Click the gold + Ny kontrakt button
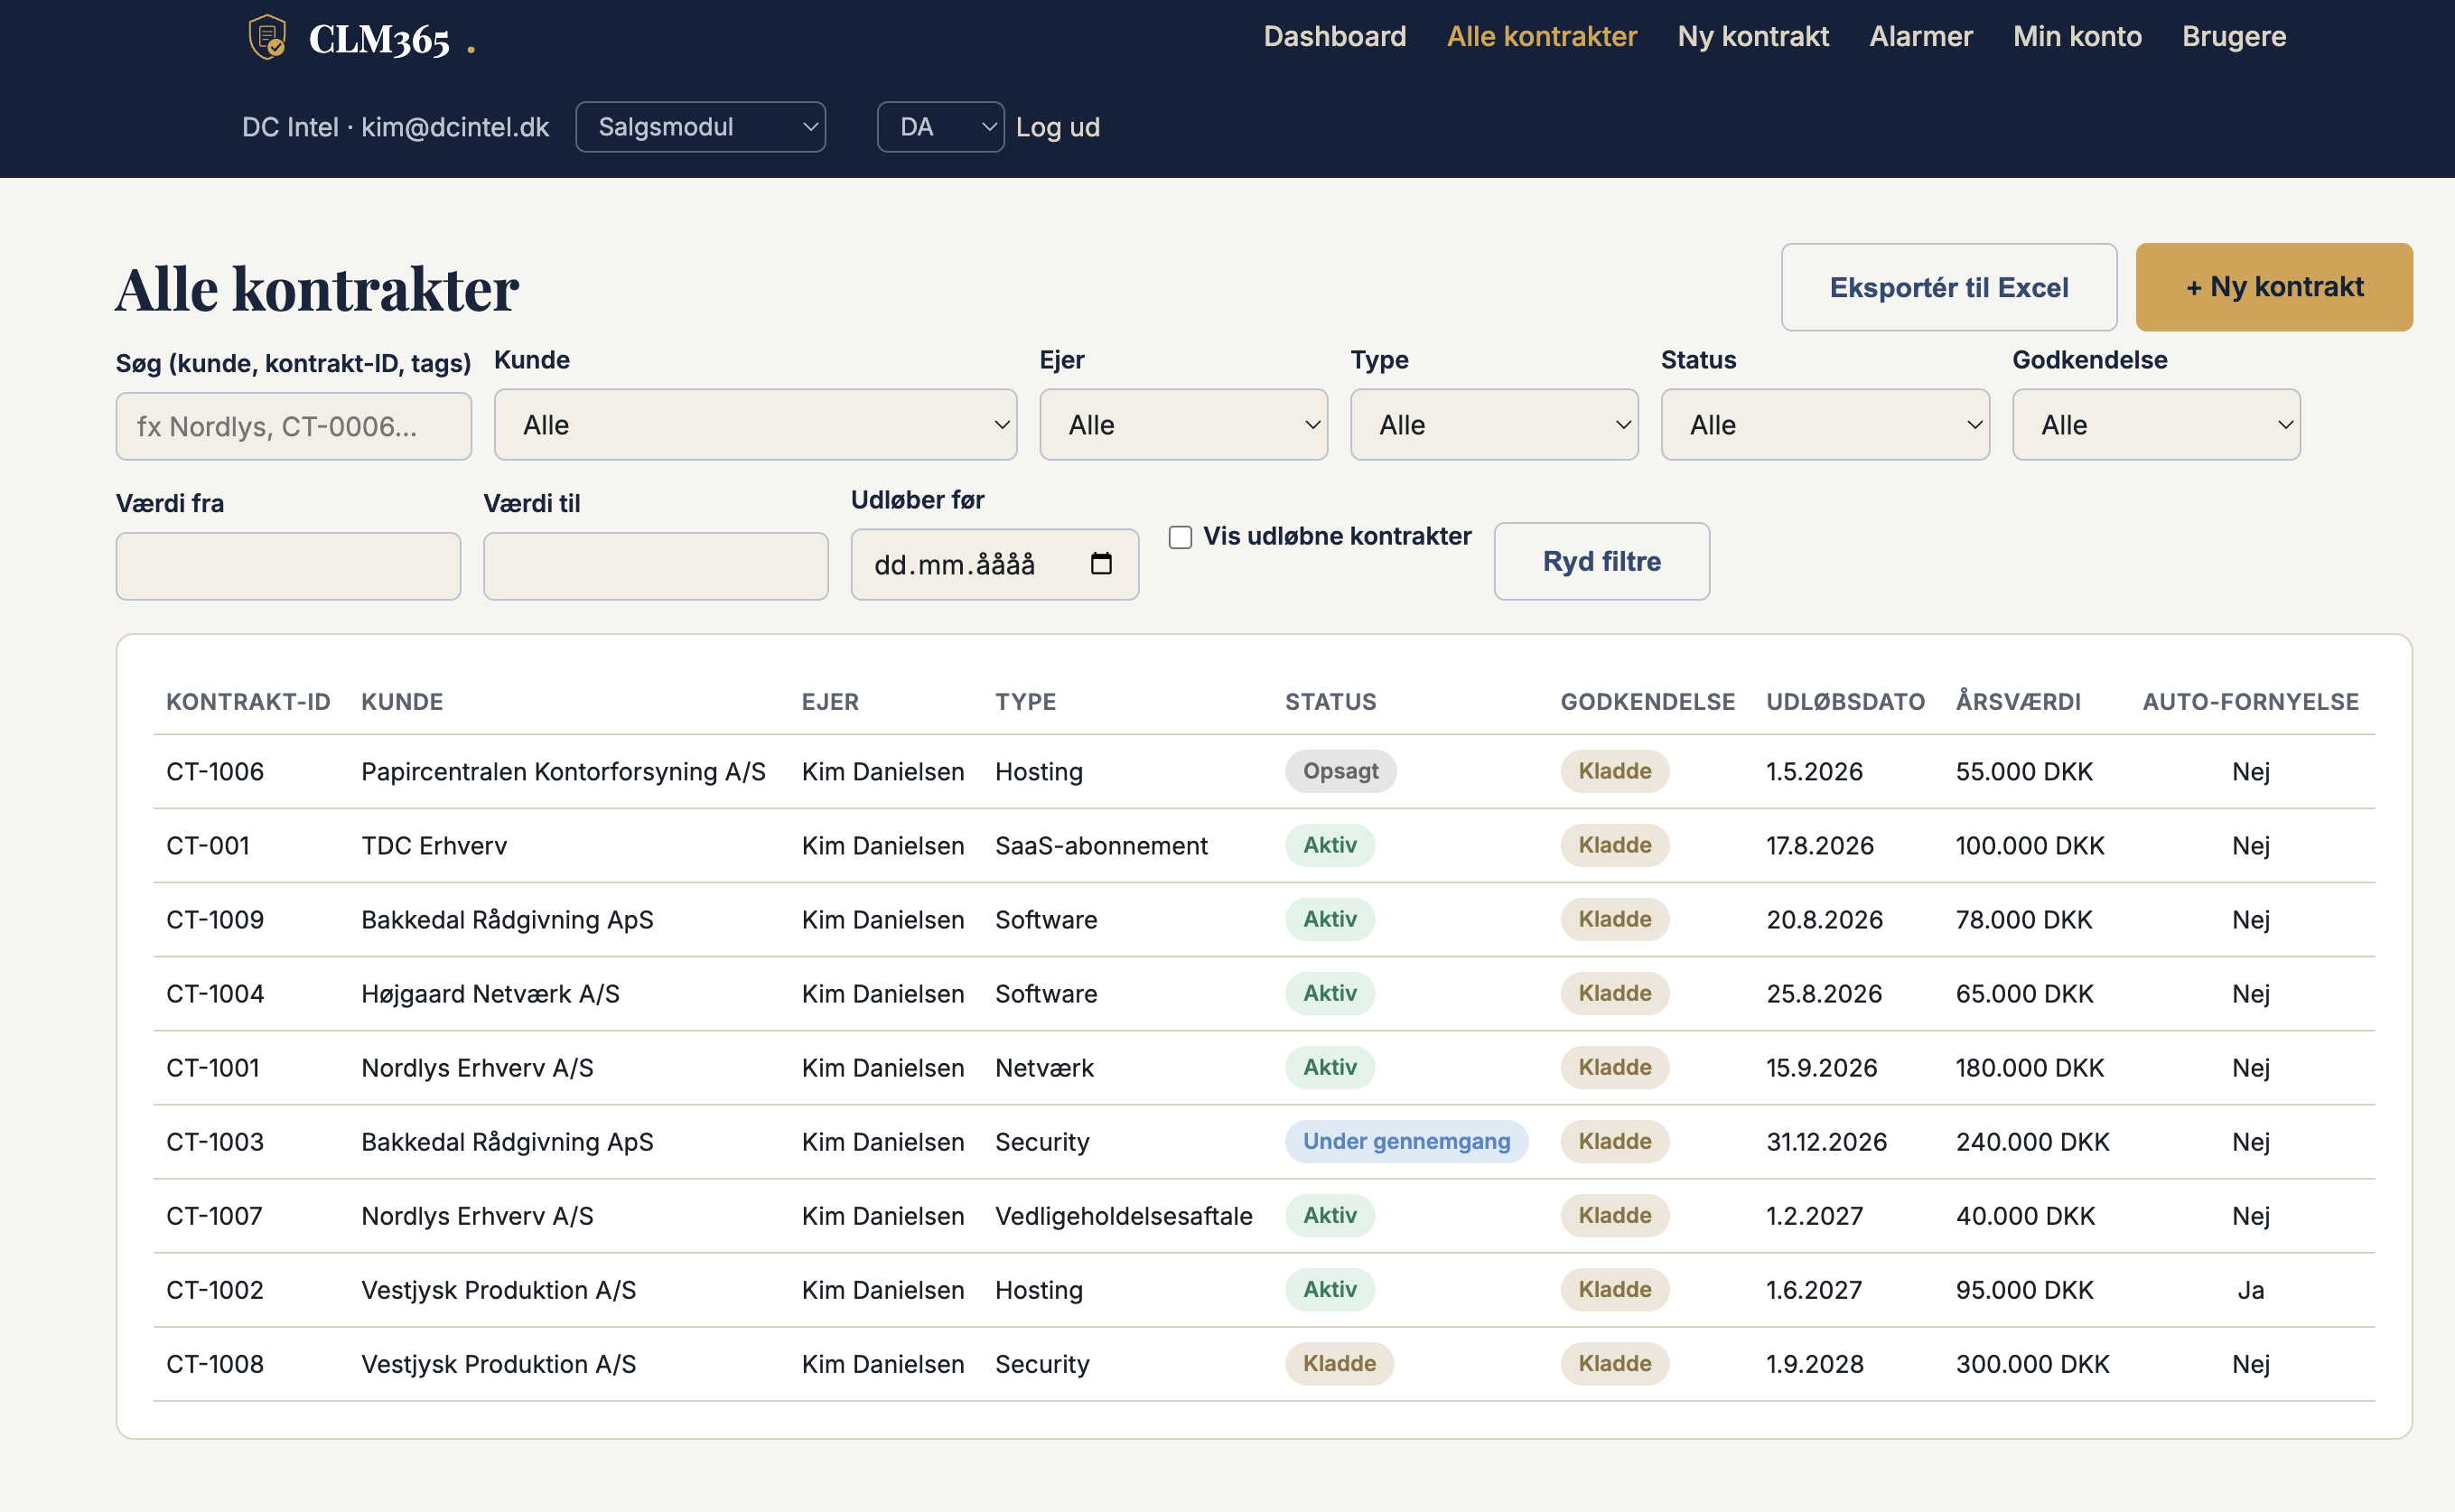The image size is (2455, 1512). [x=2274, y=287]
